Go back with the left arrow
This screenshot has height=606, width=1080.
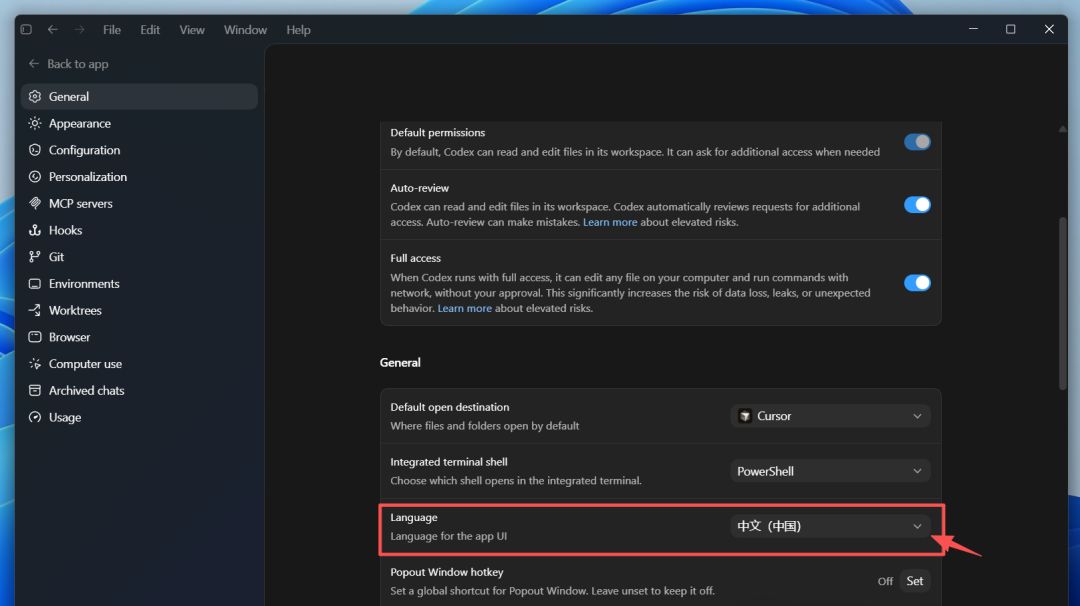pos(52,30)
